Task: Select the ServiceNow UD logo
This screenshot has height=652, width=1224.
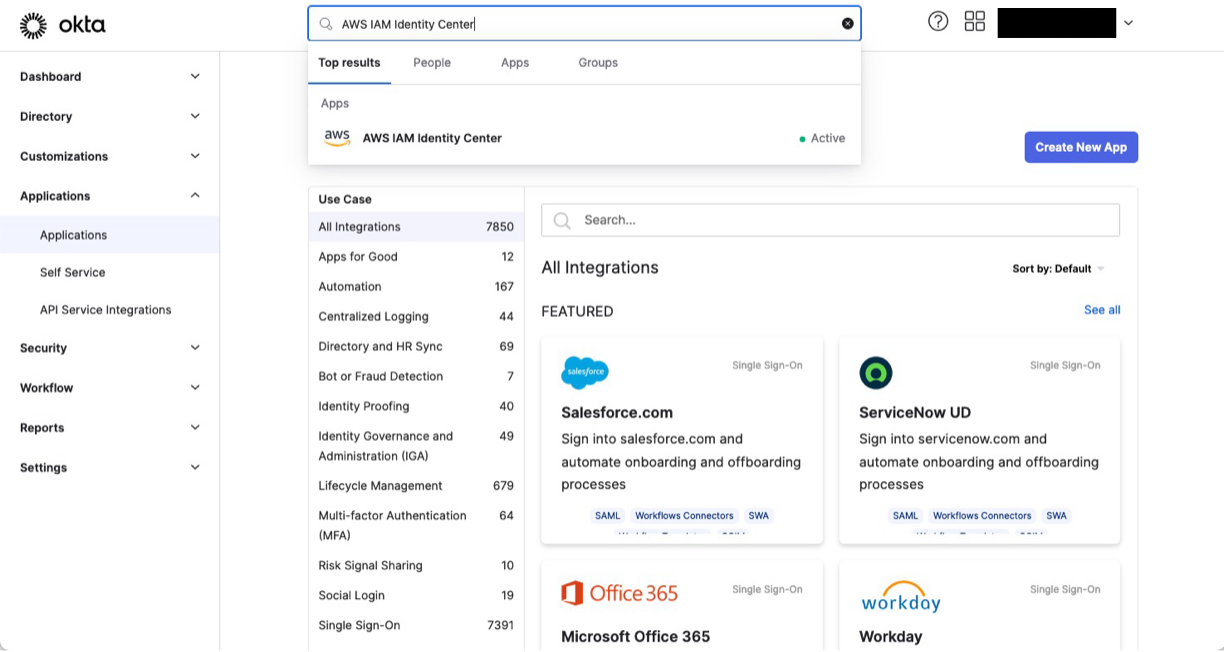Action: click(876, 372)
